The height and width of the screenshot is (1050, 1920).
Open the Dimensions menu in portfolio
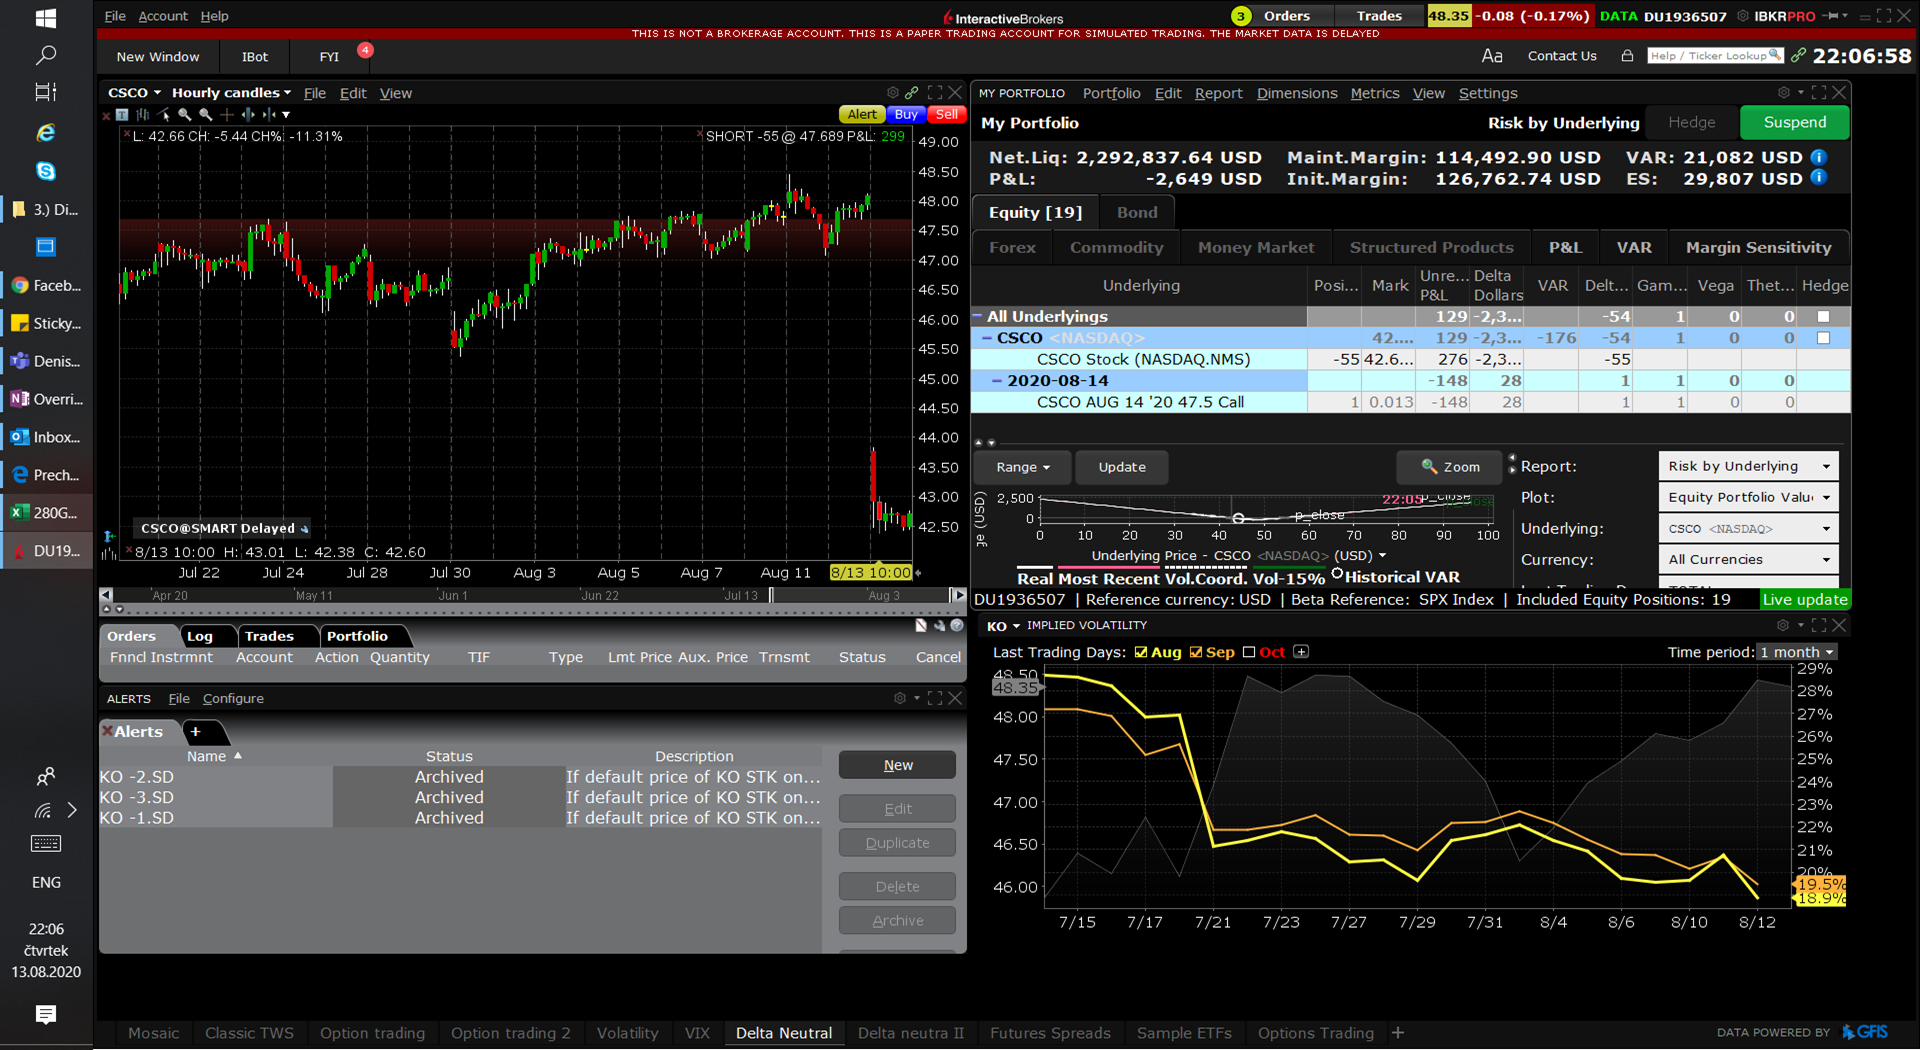[x=1297, y=93]
